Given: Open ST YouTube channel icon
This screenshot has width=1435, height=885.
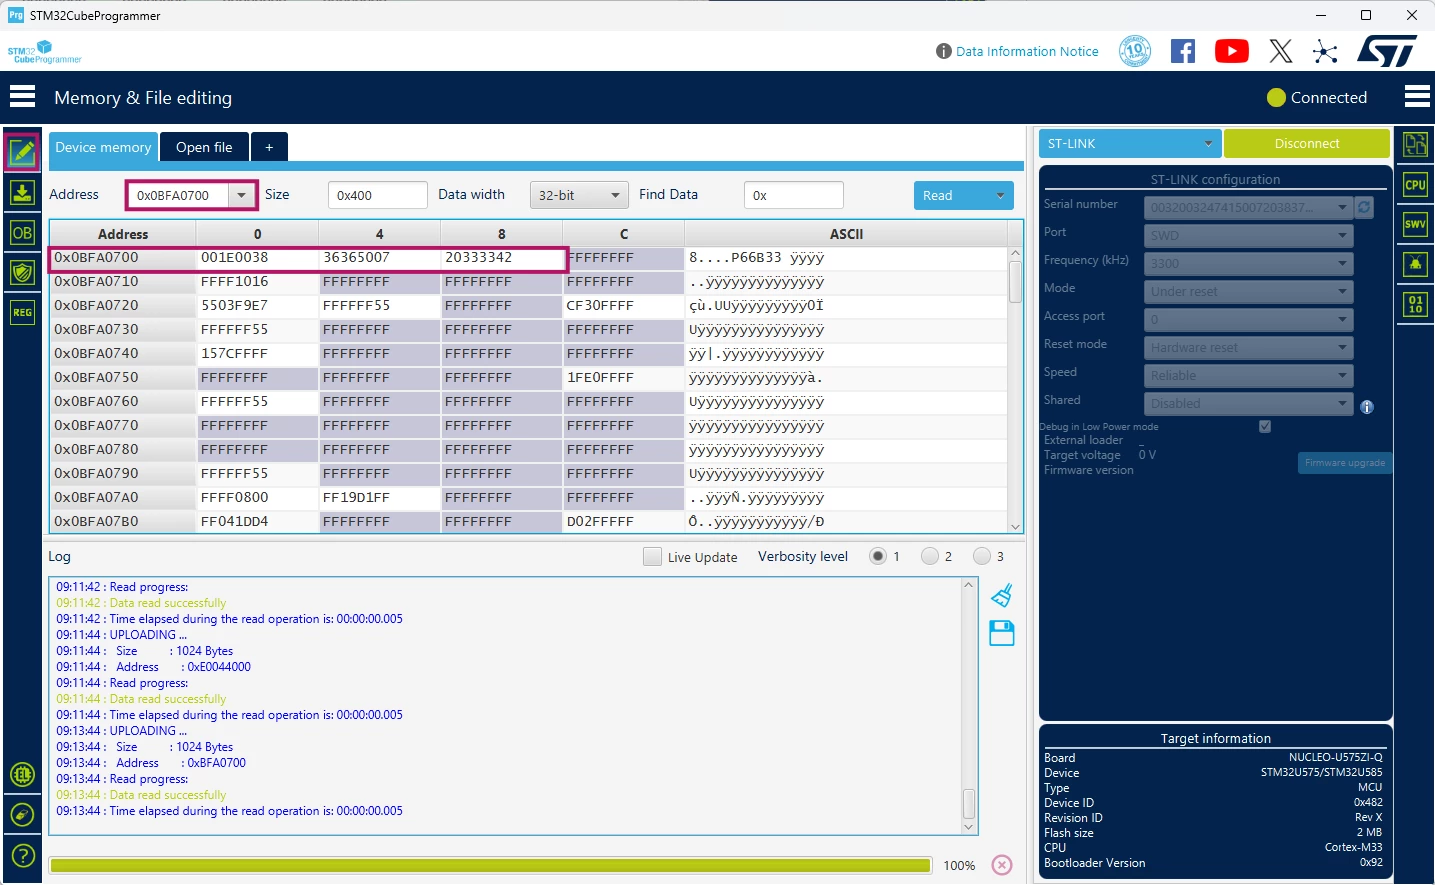Looking at the screenshot, I should click(x=1232, y=51).
